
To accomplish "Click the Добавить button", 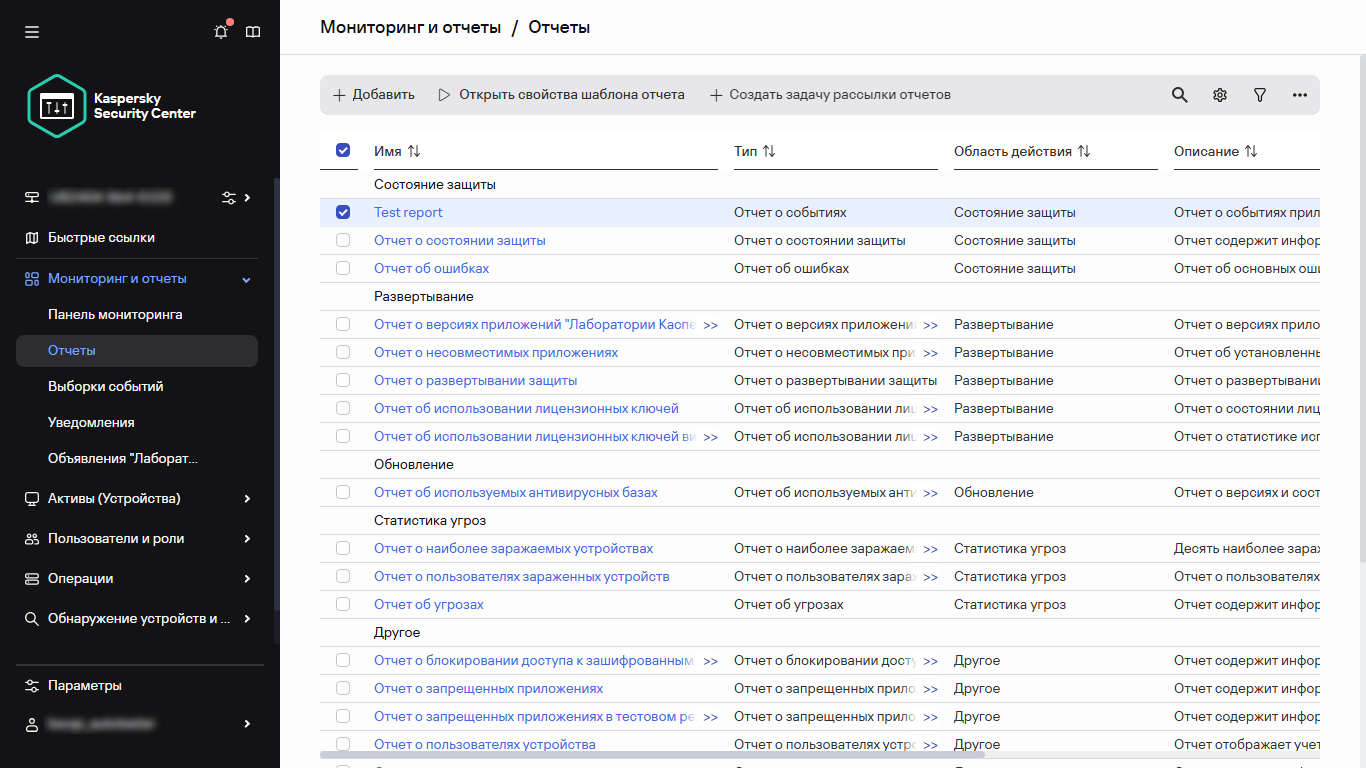I will [x=374, y=94].
